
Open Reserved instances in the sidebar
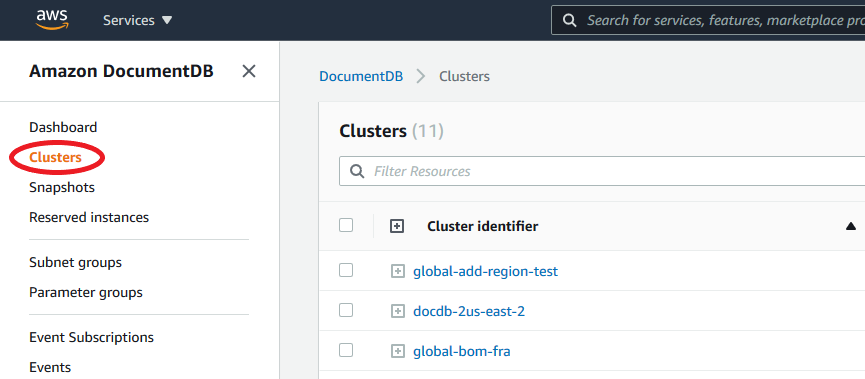[89, 217]
